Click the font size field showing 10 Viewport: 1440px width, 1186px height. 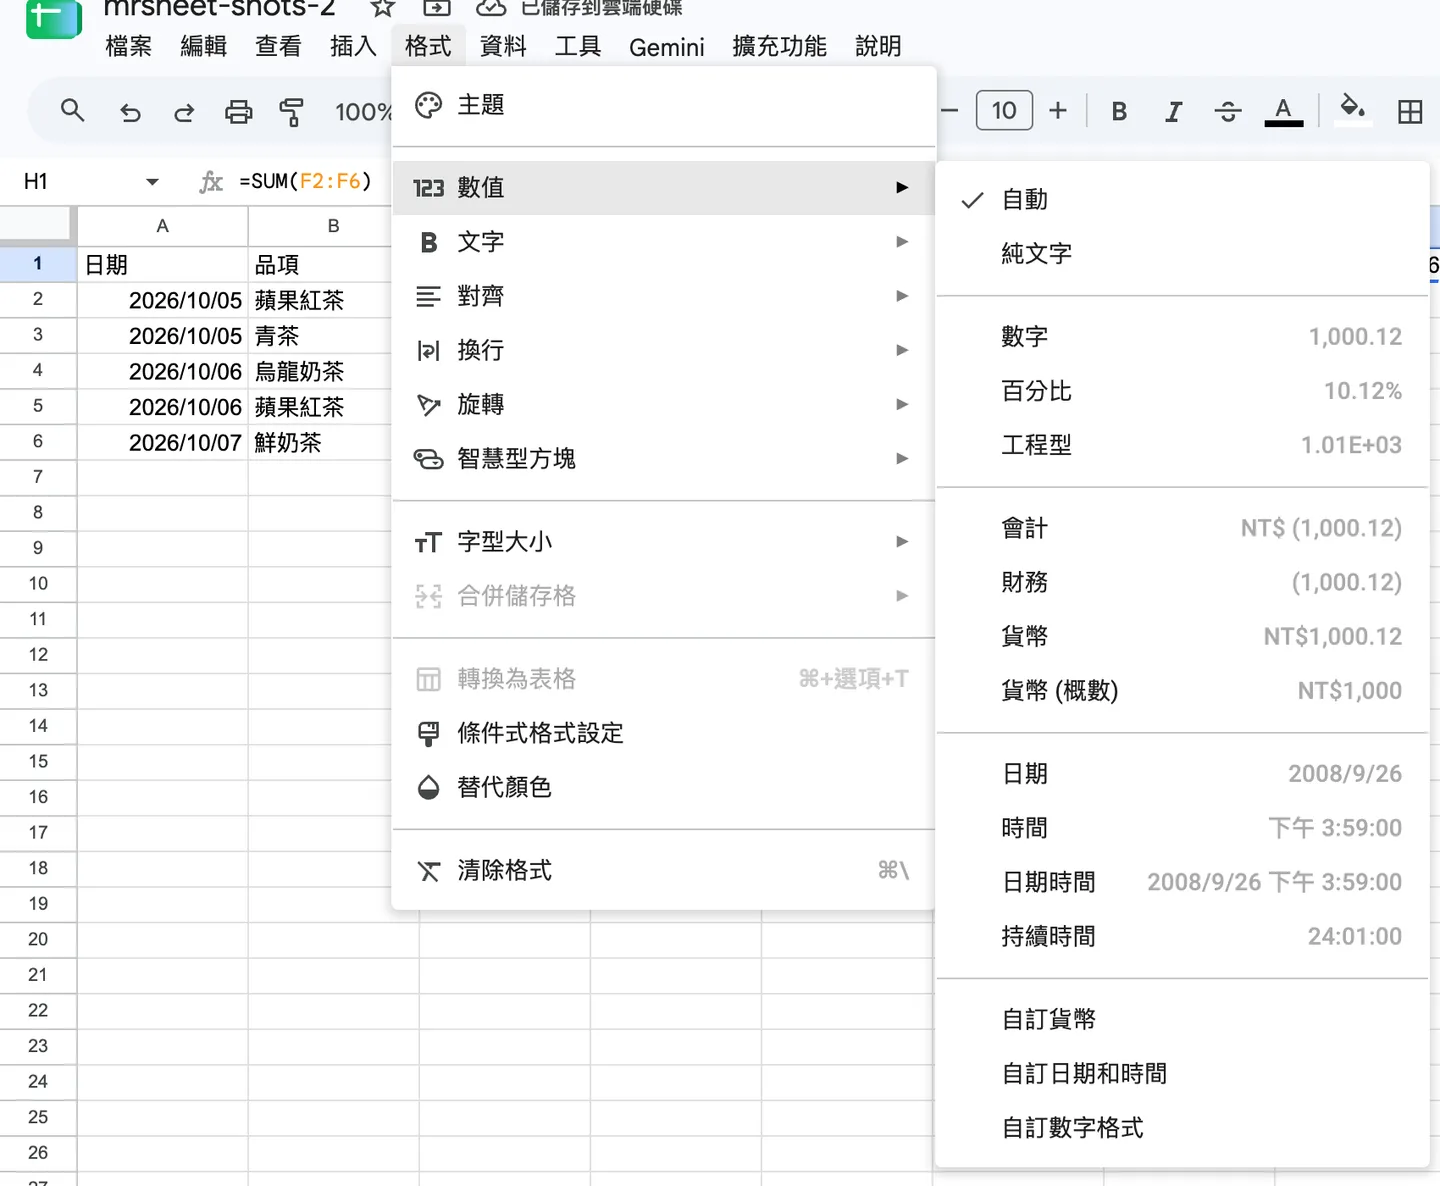(1004, 110)
